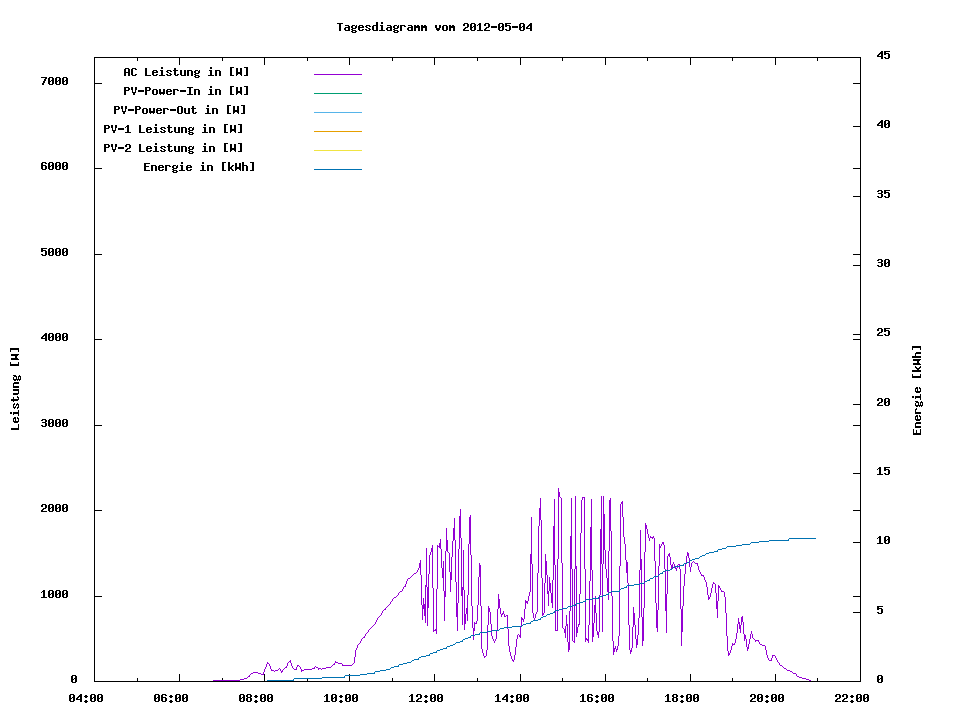Viewport: 960px width, 720px height.
Task: Click the yellow line sample beside PV-2 Leistung
Action: point(337,150)
